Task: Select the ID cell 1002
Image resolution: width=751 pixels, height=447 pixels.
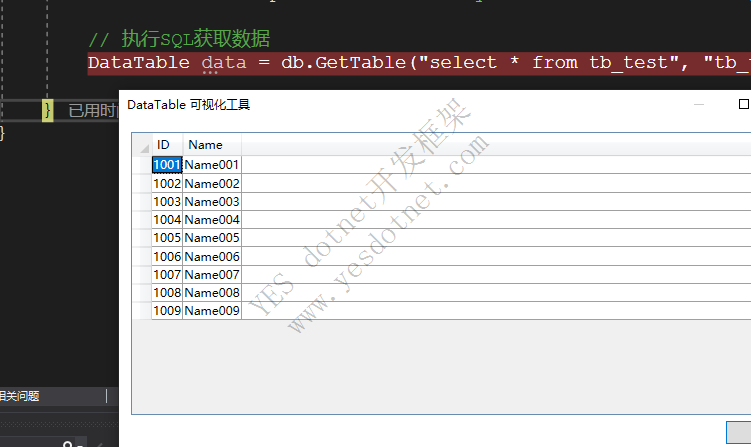Action: pos(167,183)
